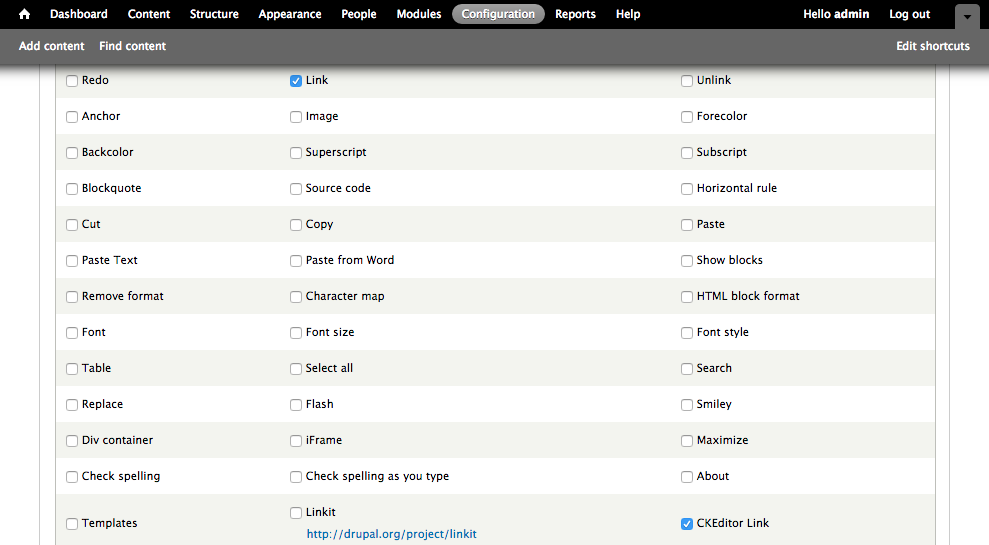Image resolution: width=989 pixels, height=545 pixels.
Task: Enable the Unlink checkbox
Action: [x=687, y=81]
